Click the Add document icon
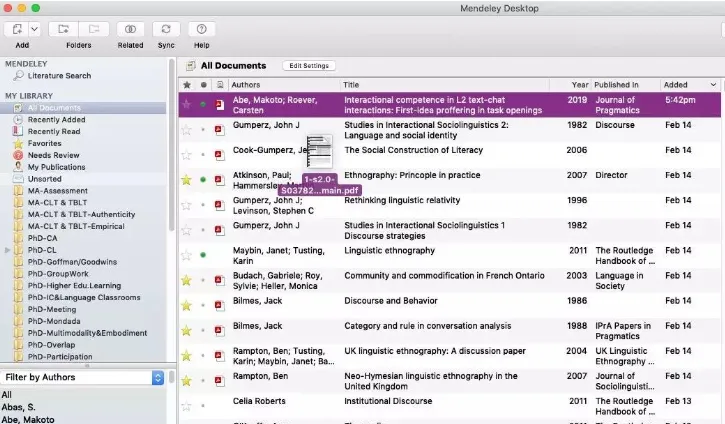 coord(17,29)
